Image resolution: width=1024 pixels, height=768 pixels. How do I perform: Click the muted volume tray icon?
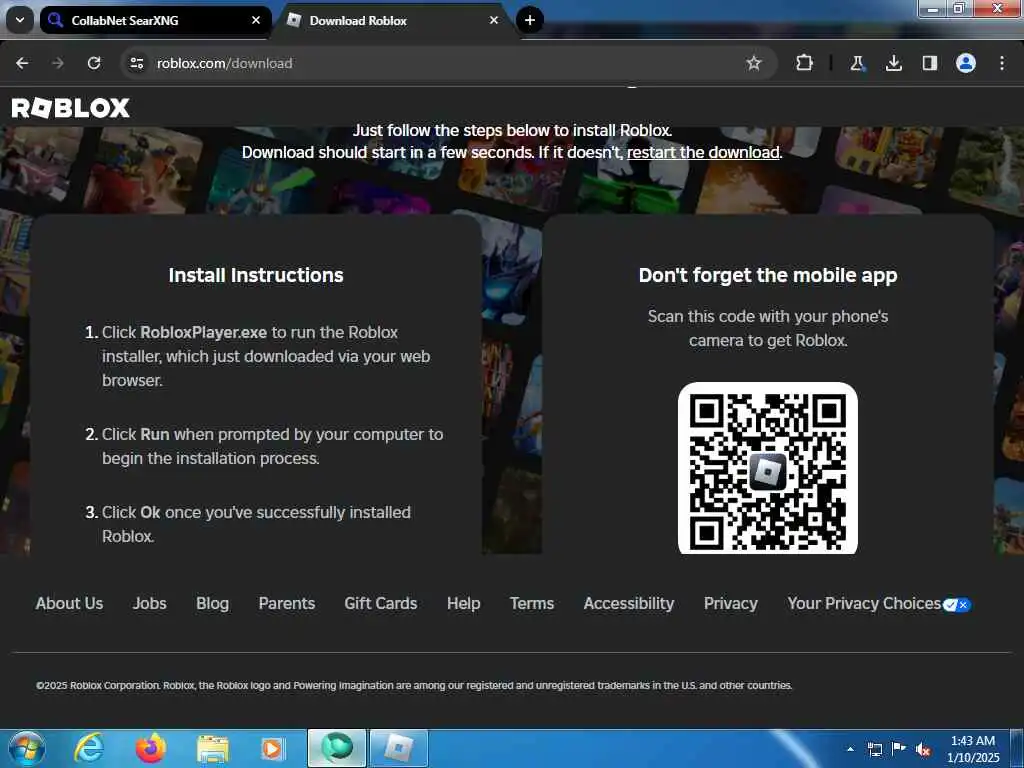[x=923, y=749]
